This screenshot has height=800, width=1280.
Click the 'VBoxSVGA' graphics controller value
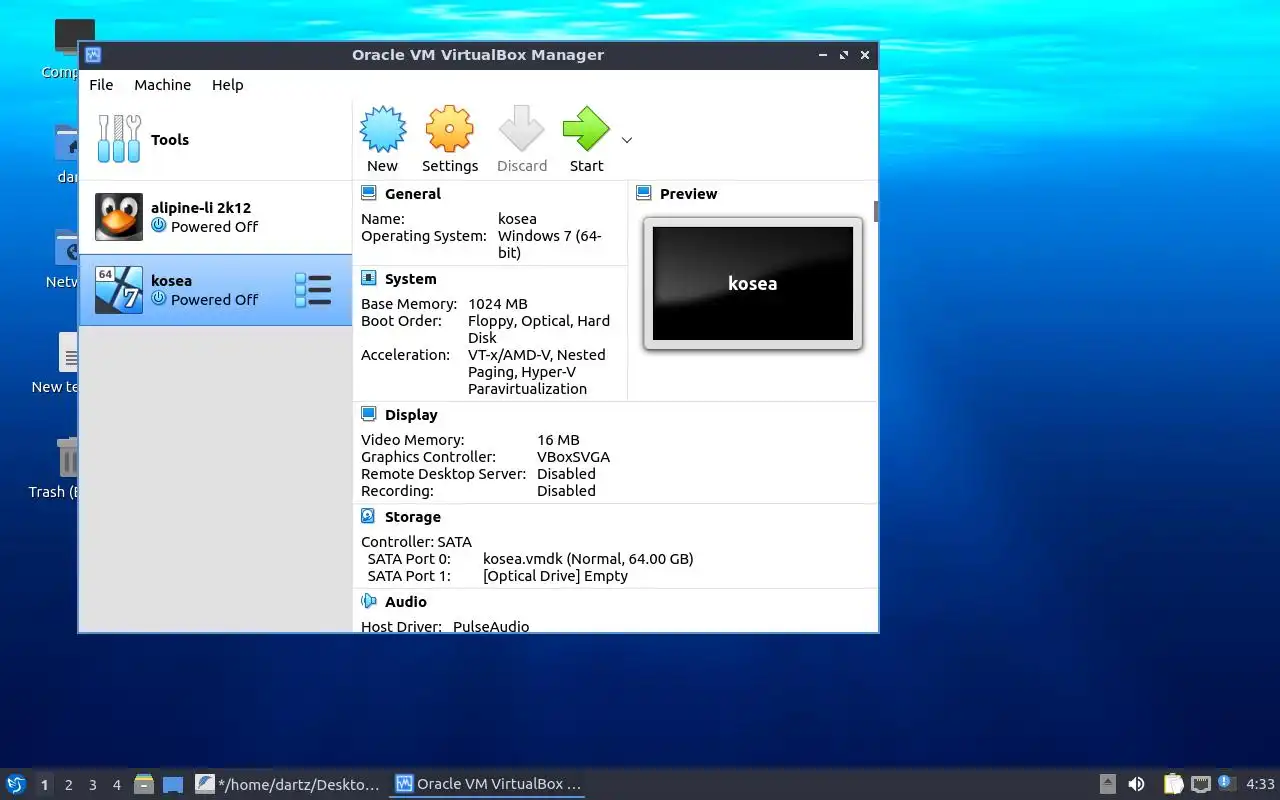coord(573,457)
